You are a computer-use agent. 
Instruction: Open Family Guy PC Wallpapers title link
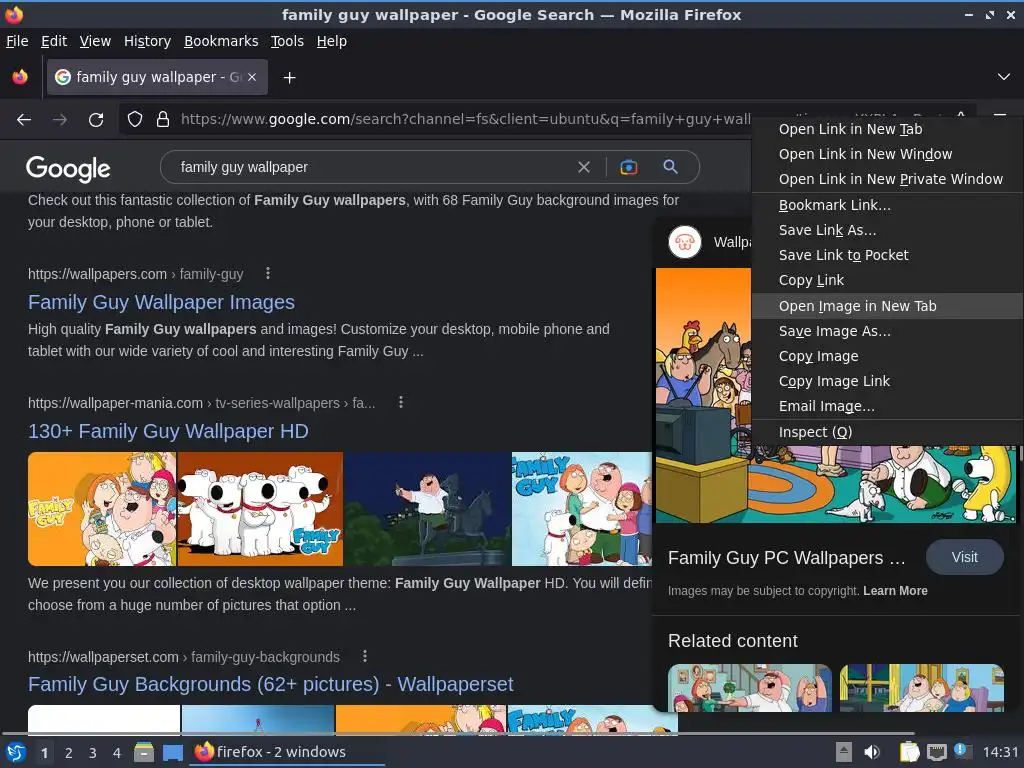(x=787, y=558)
